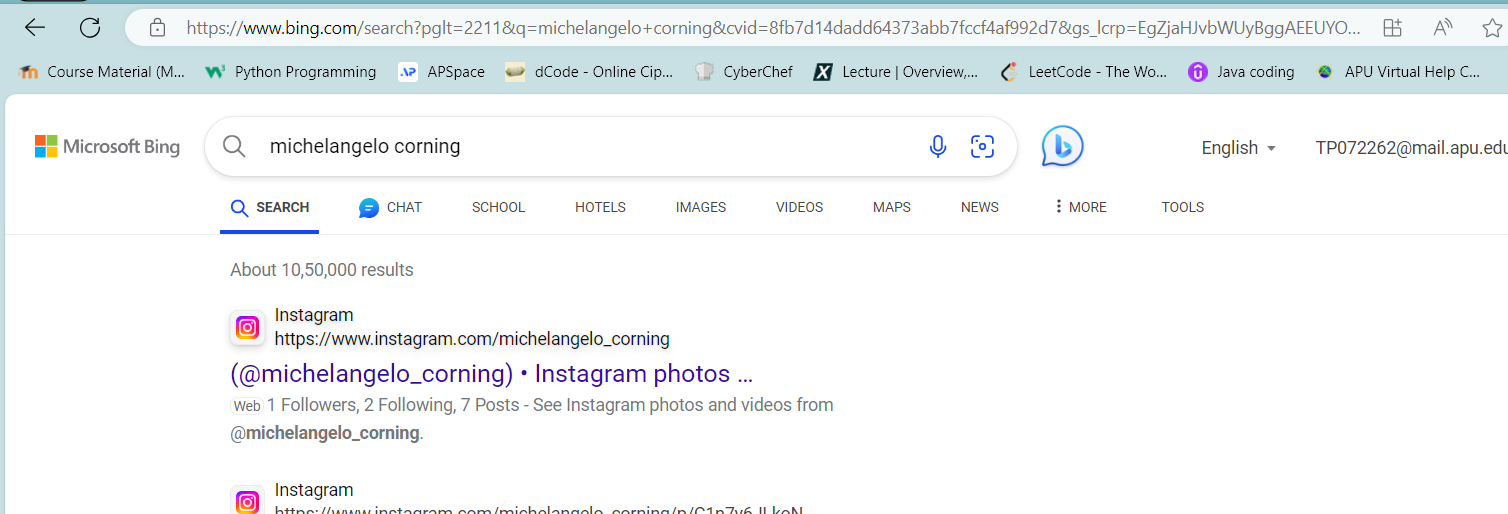
Task: Click Instagram icon of second search result
Action: pyautogui.click(x=248, y=500)
